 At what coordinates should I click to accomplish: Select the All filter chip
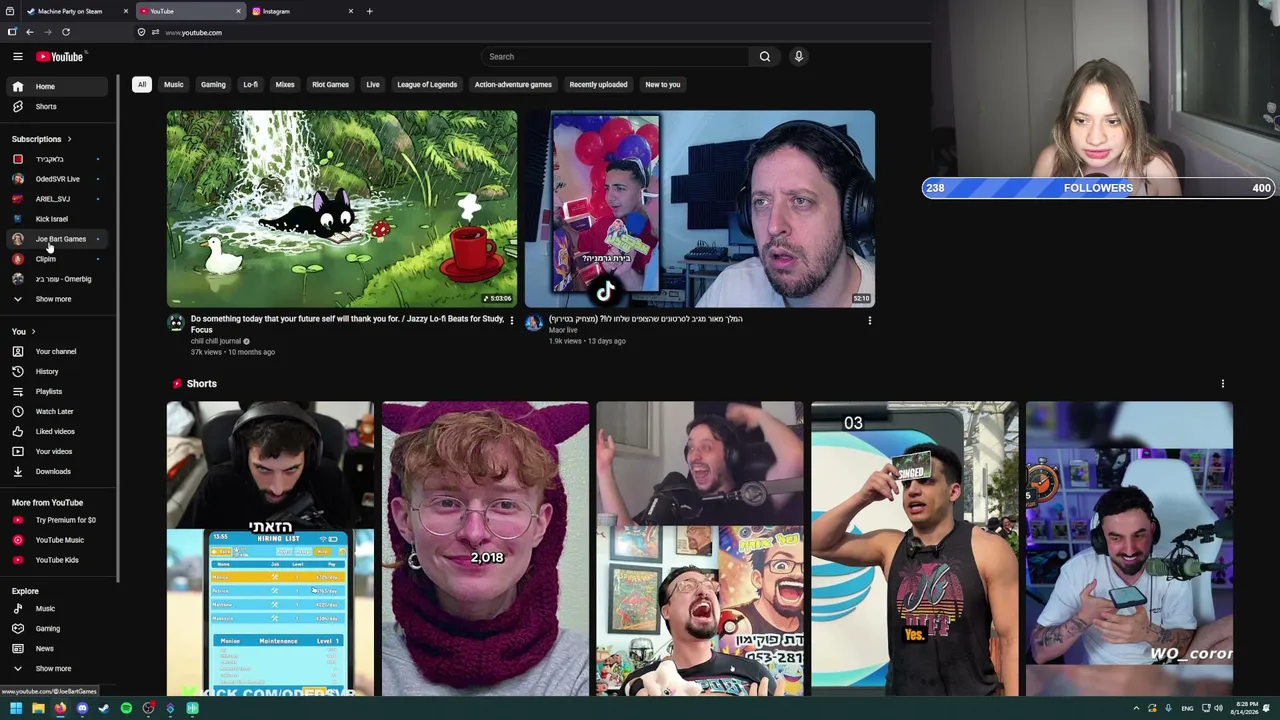tap(142, 84)
